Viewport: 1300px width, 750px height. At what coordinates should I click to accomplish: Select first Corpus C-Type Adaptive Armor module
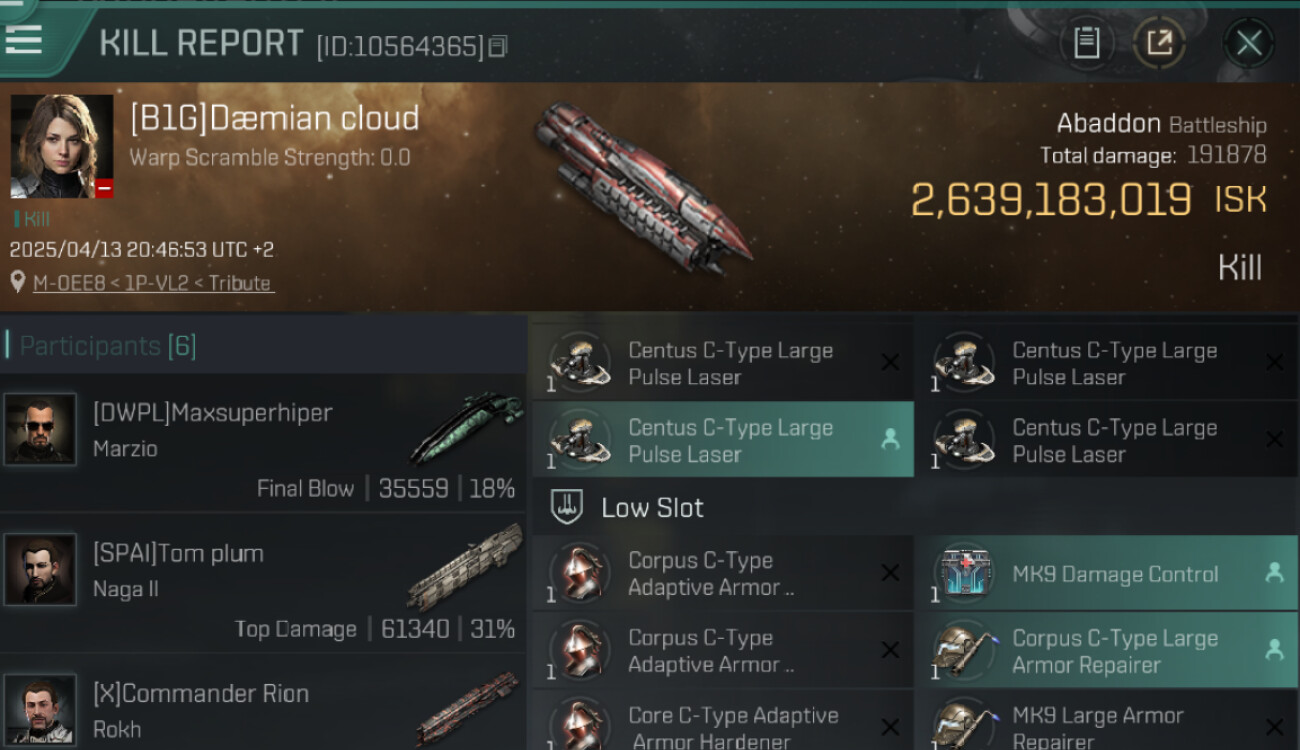pyautogui.click(x=722, y=574)
